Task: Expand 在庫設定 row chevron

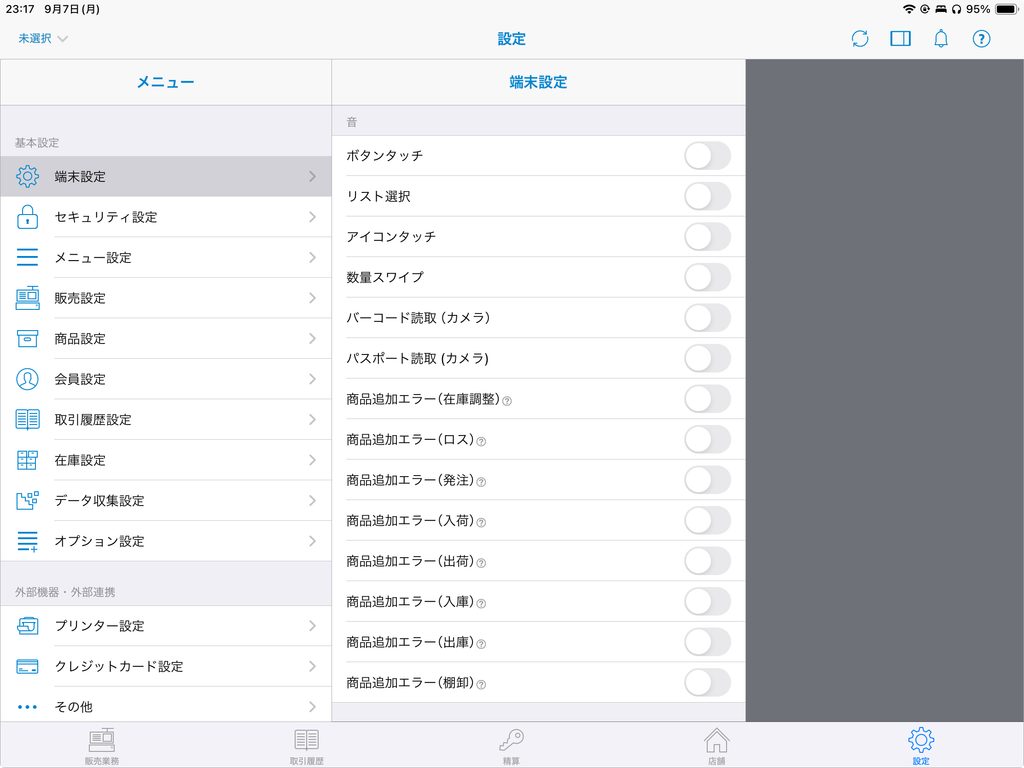Action: click(312, 460)
